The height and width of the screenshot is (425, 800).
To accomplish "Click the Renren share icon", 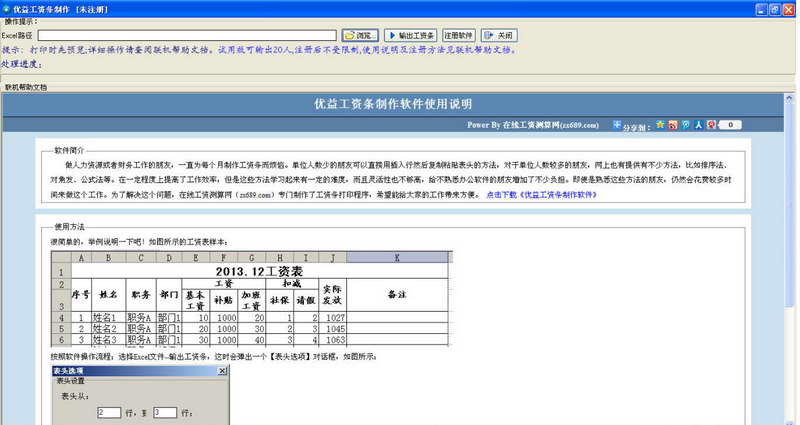I will coord(698,124).
